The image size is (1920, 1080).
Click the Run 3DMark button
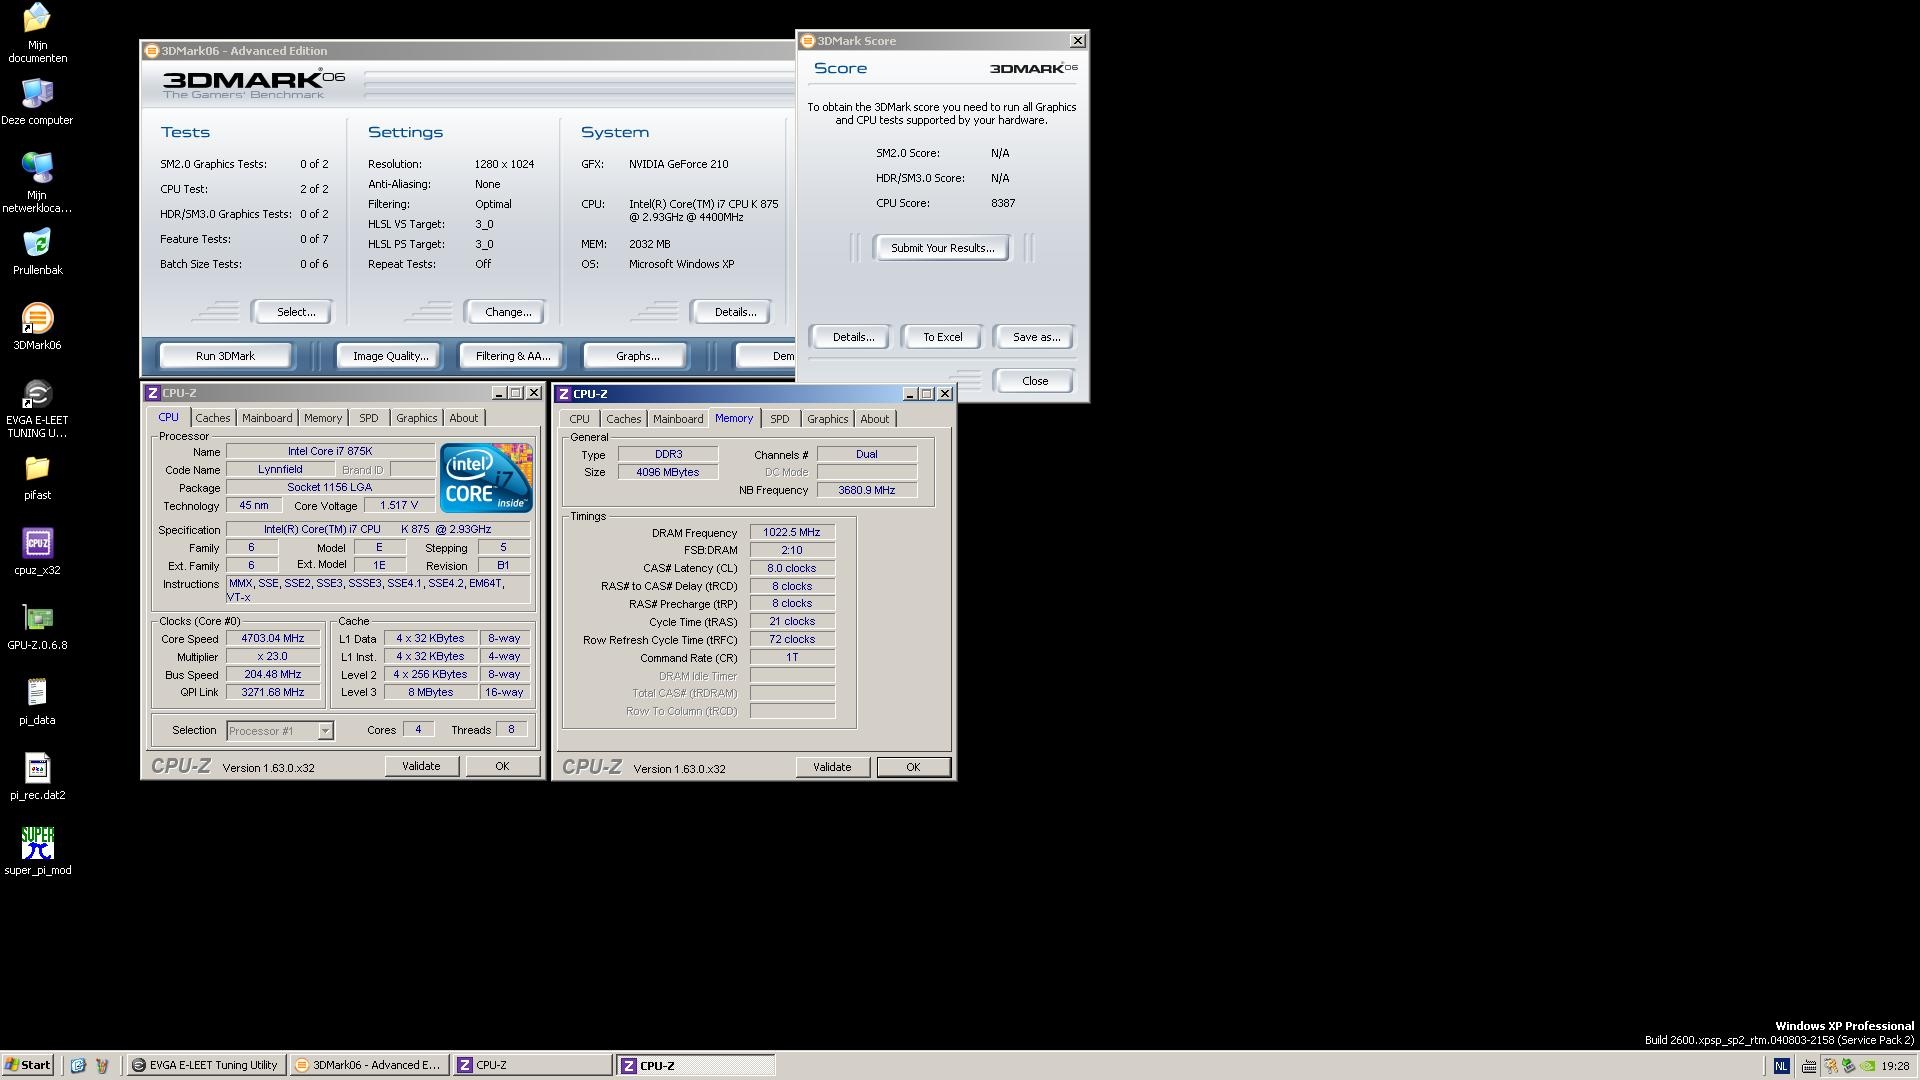point(225,356)
